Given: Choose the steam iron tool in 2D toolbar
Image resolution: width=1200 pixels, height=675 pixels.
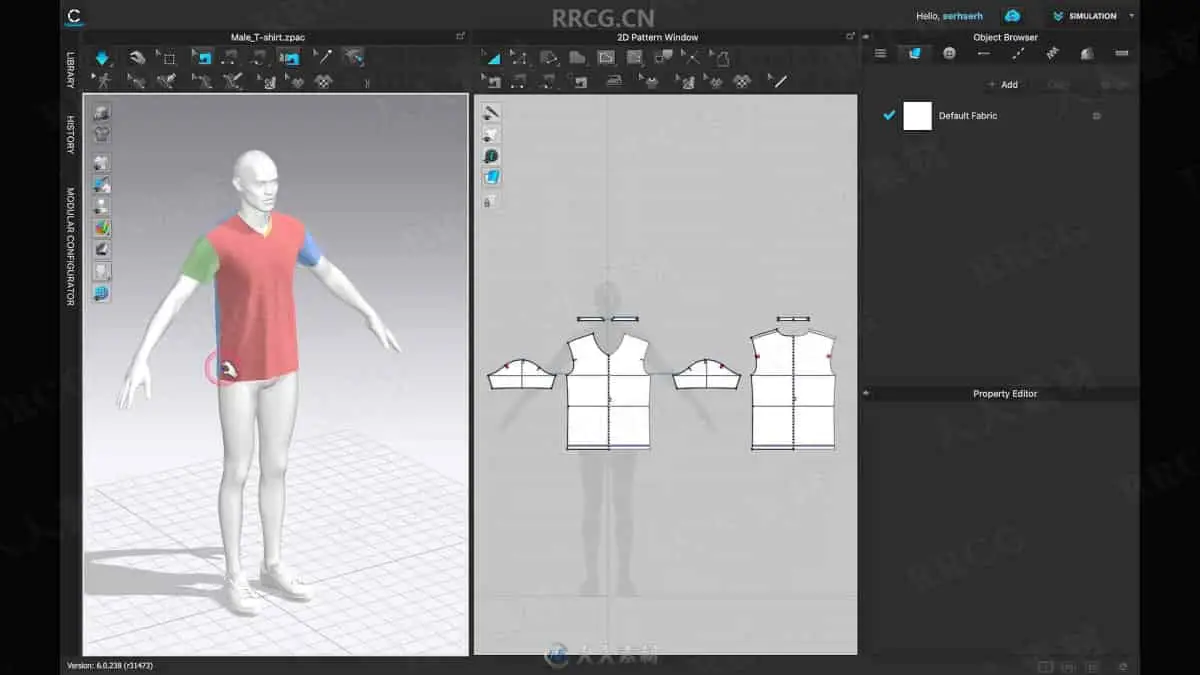Looking at the screenshot, I should pyautogui.click(x=613, y=81).
